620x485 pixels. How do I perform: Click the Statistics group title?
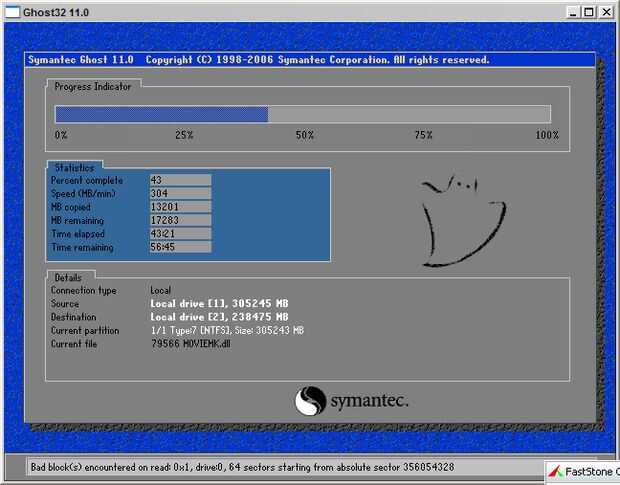pos(74,168)
